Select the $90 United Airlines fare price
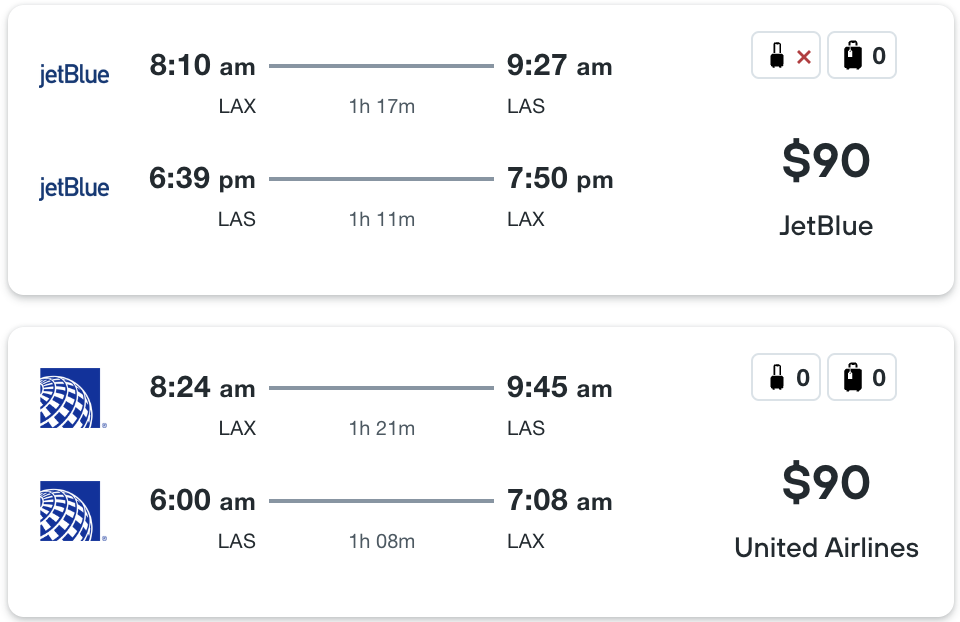The width and height of the screenshot is (960, 622). click(826, 483)
